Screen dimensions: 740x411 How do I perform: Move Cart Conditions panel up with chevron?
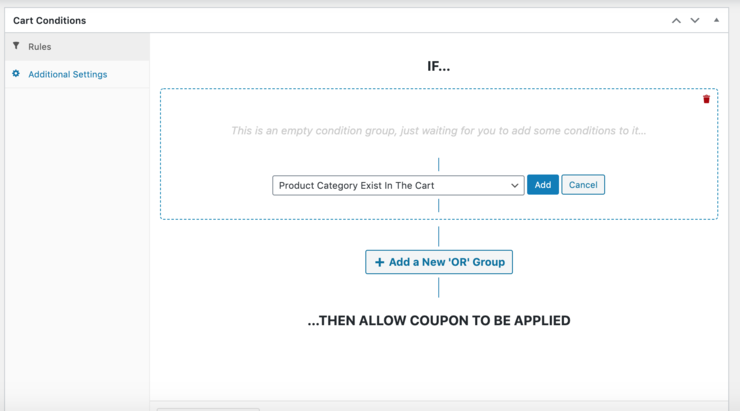(x=676, y=20)
